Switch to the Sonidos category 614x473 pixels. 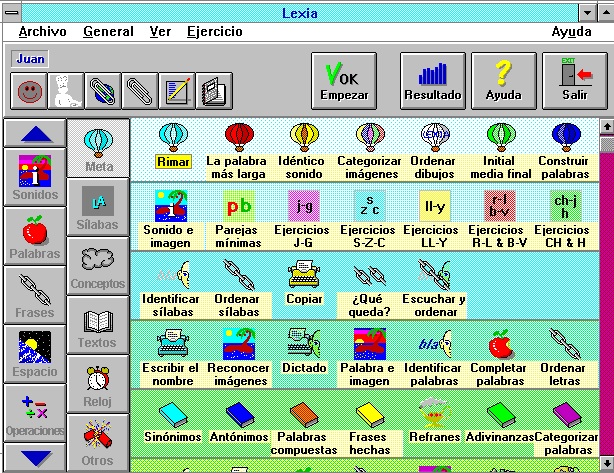pyautogui.click(x=35, y=177)
